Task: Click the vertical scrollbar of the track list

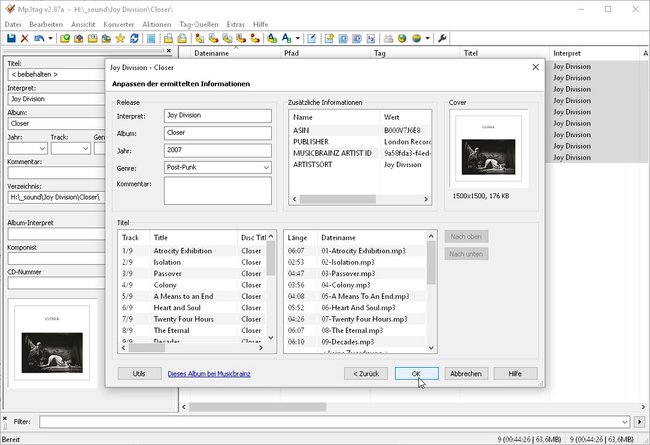Action: [271, 287]
